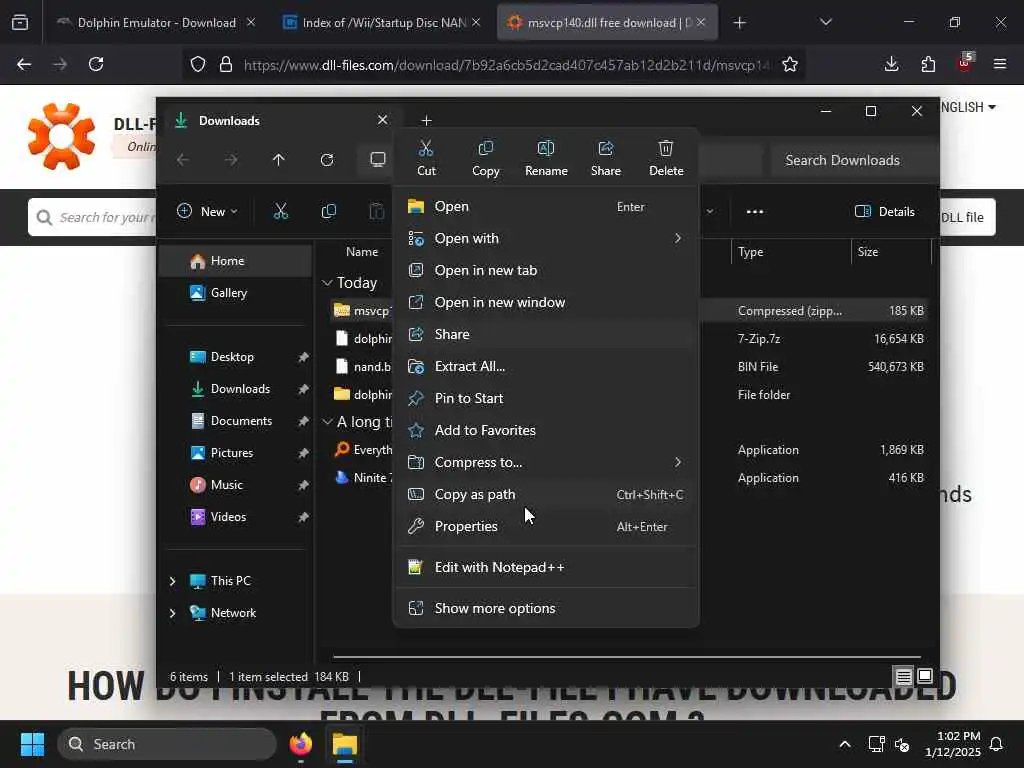The width and height of the screenshot is (1024, 768).
Task: Click Explorer back arrow
Action: click(x=183, y=160)
